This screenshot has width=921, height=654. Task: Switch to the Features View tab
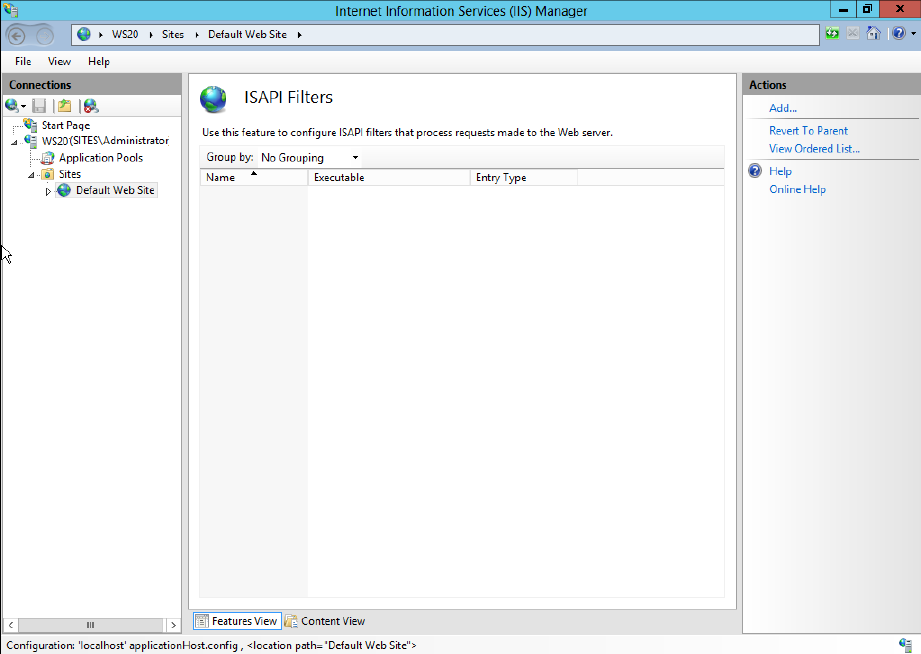pyautogui.click(x=237, y=621)
